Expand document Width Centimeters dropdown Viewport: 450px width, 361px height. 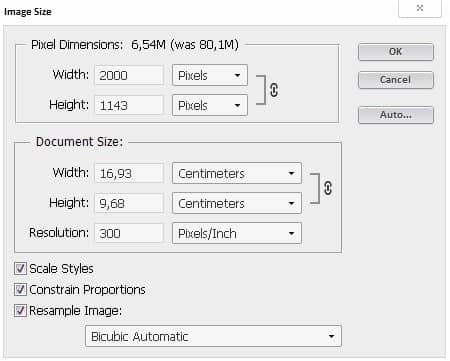point(237,173)
